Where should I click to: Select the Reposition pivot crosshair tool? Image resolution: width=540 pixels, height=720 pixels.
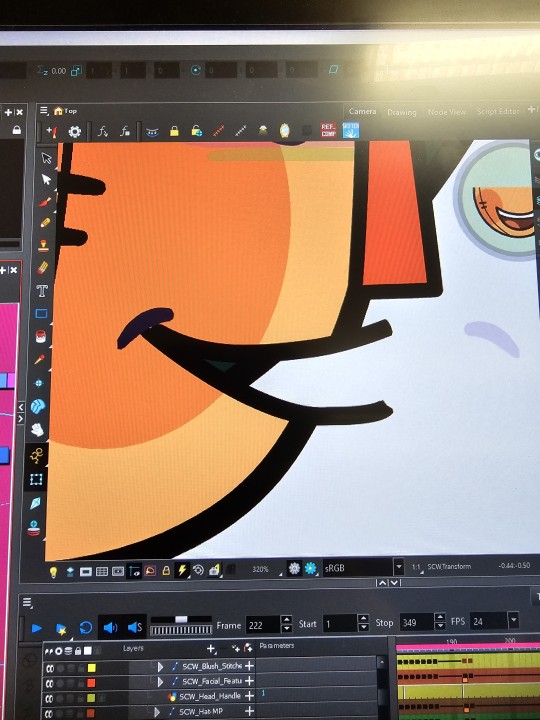click(x=39, y=382)
